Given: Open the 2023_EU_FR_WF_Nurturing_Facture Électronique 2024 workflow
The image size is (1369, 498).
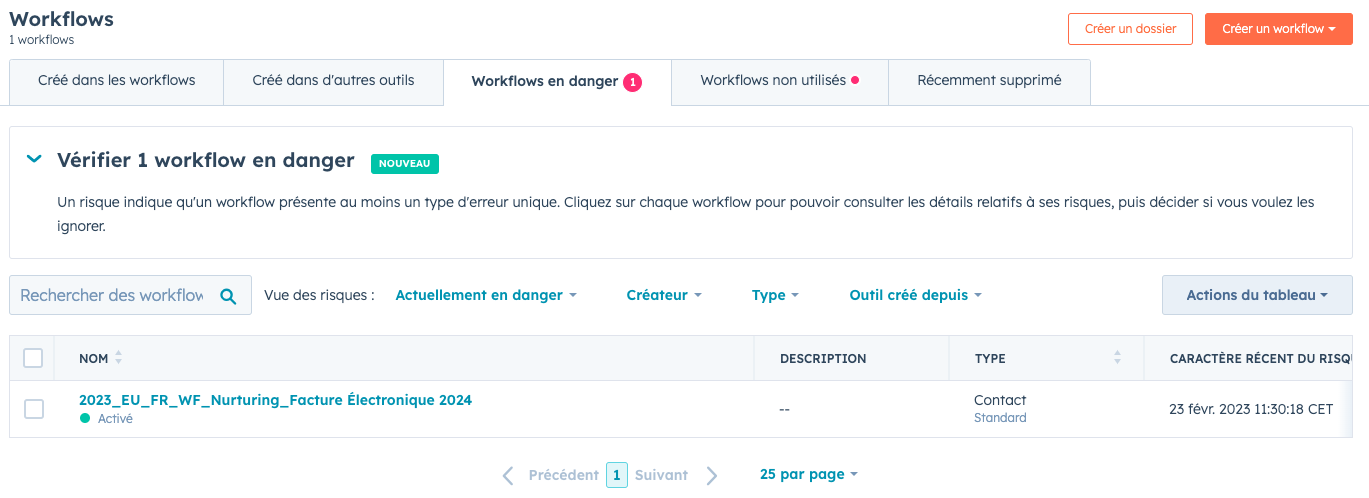Looking at the screenshot, I should [x=275, y=400].
